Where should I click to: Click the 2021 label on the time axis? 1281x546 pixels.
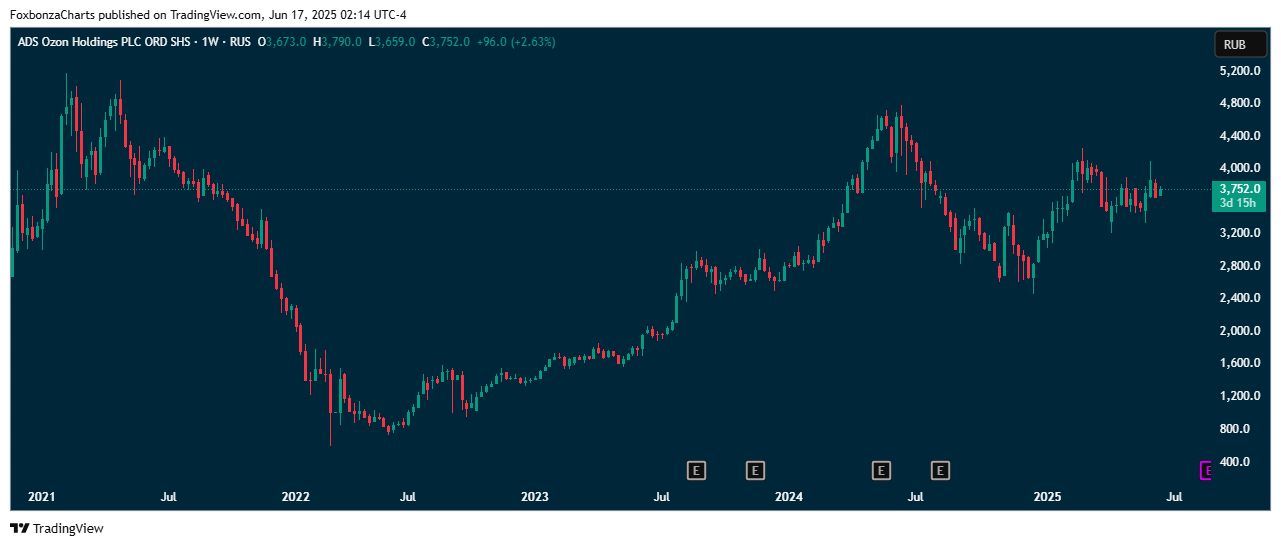pos(42,496)
